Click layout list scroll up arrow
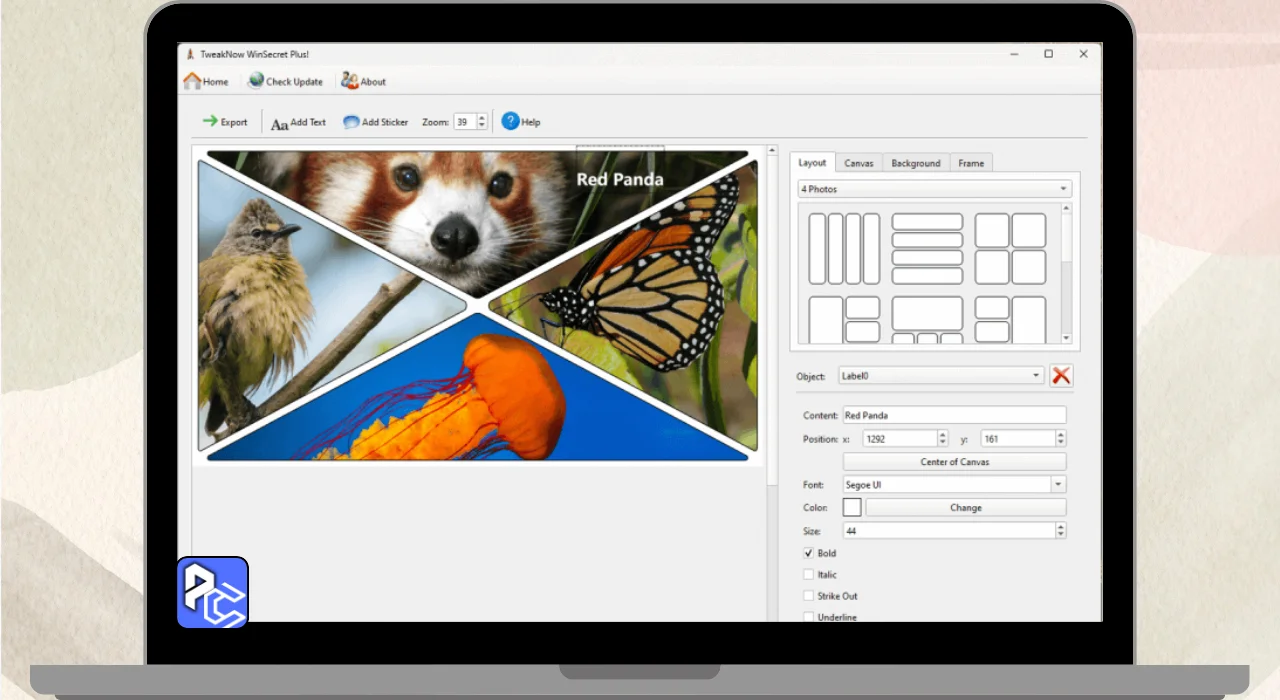 point(1066,208)
